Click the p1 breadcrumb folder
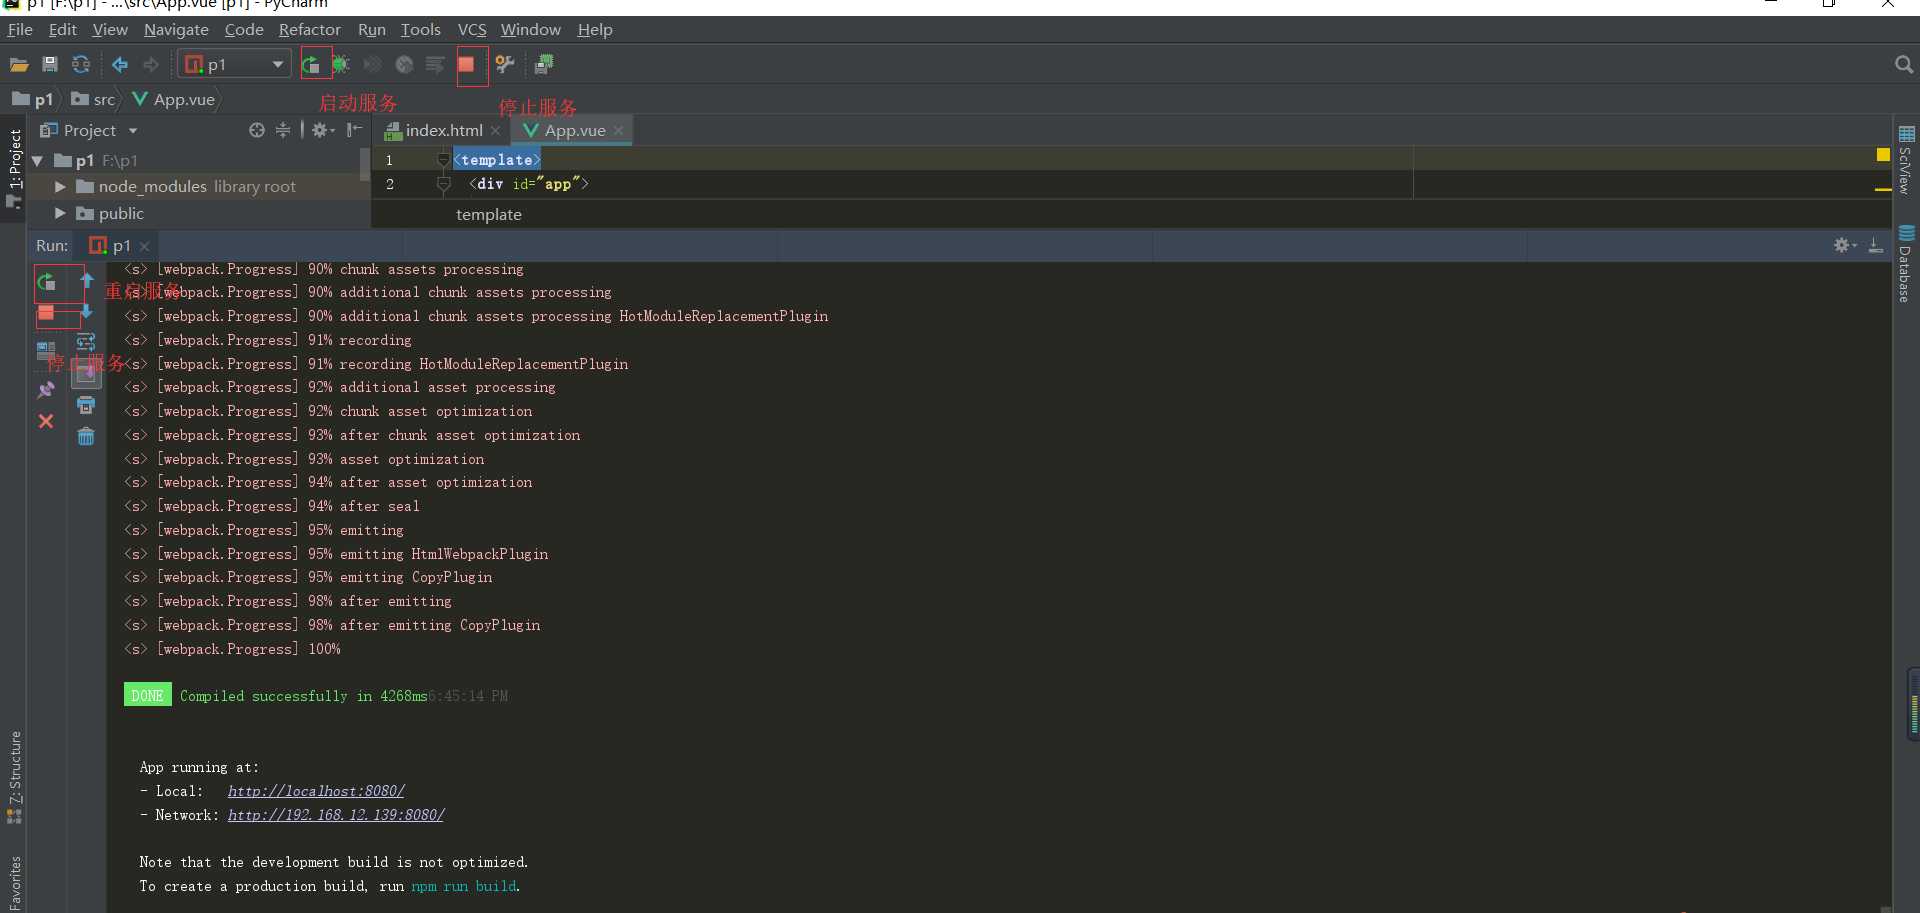 33,100
